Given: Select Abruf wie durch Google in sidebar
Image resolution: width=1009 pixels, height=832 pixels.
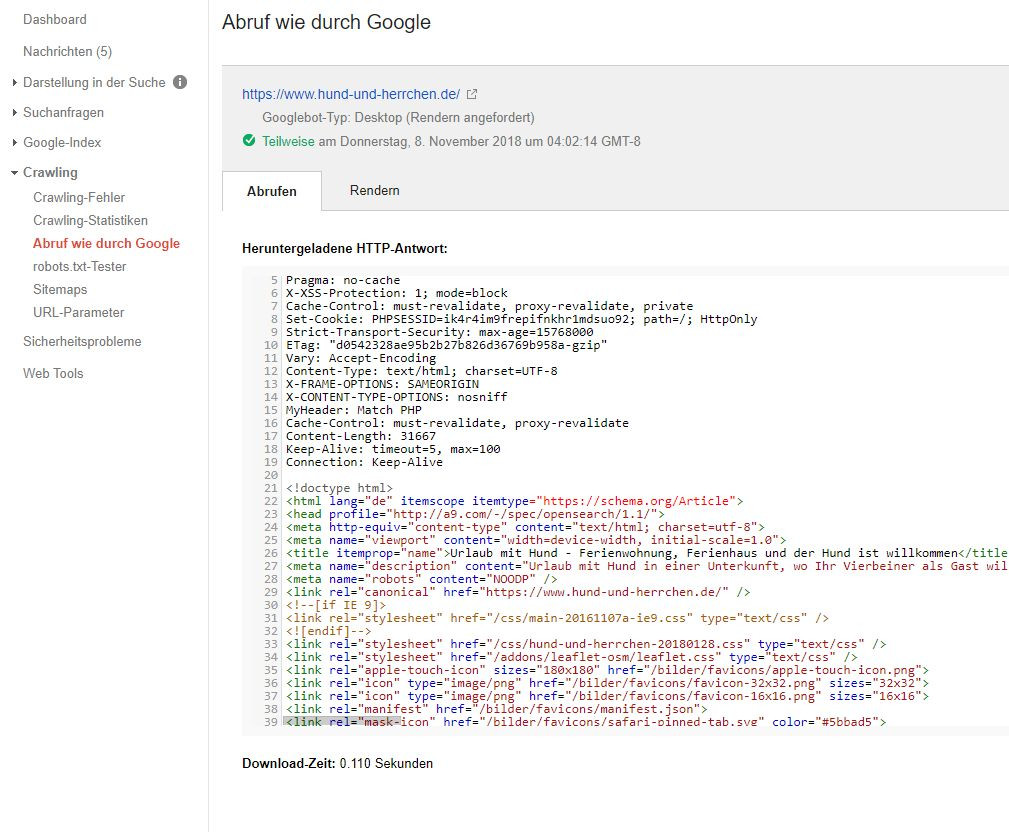Looking at the screenshot, I should [x=106, y=243].
